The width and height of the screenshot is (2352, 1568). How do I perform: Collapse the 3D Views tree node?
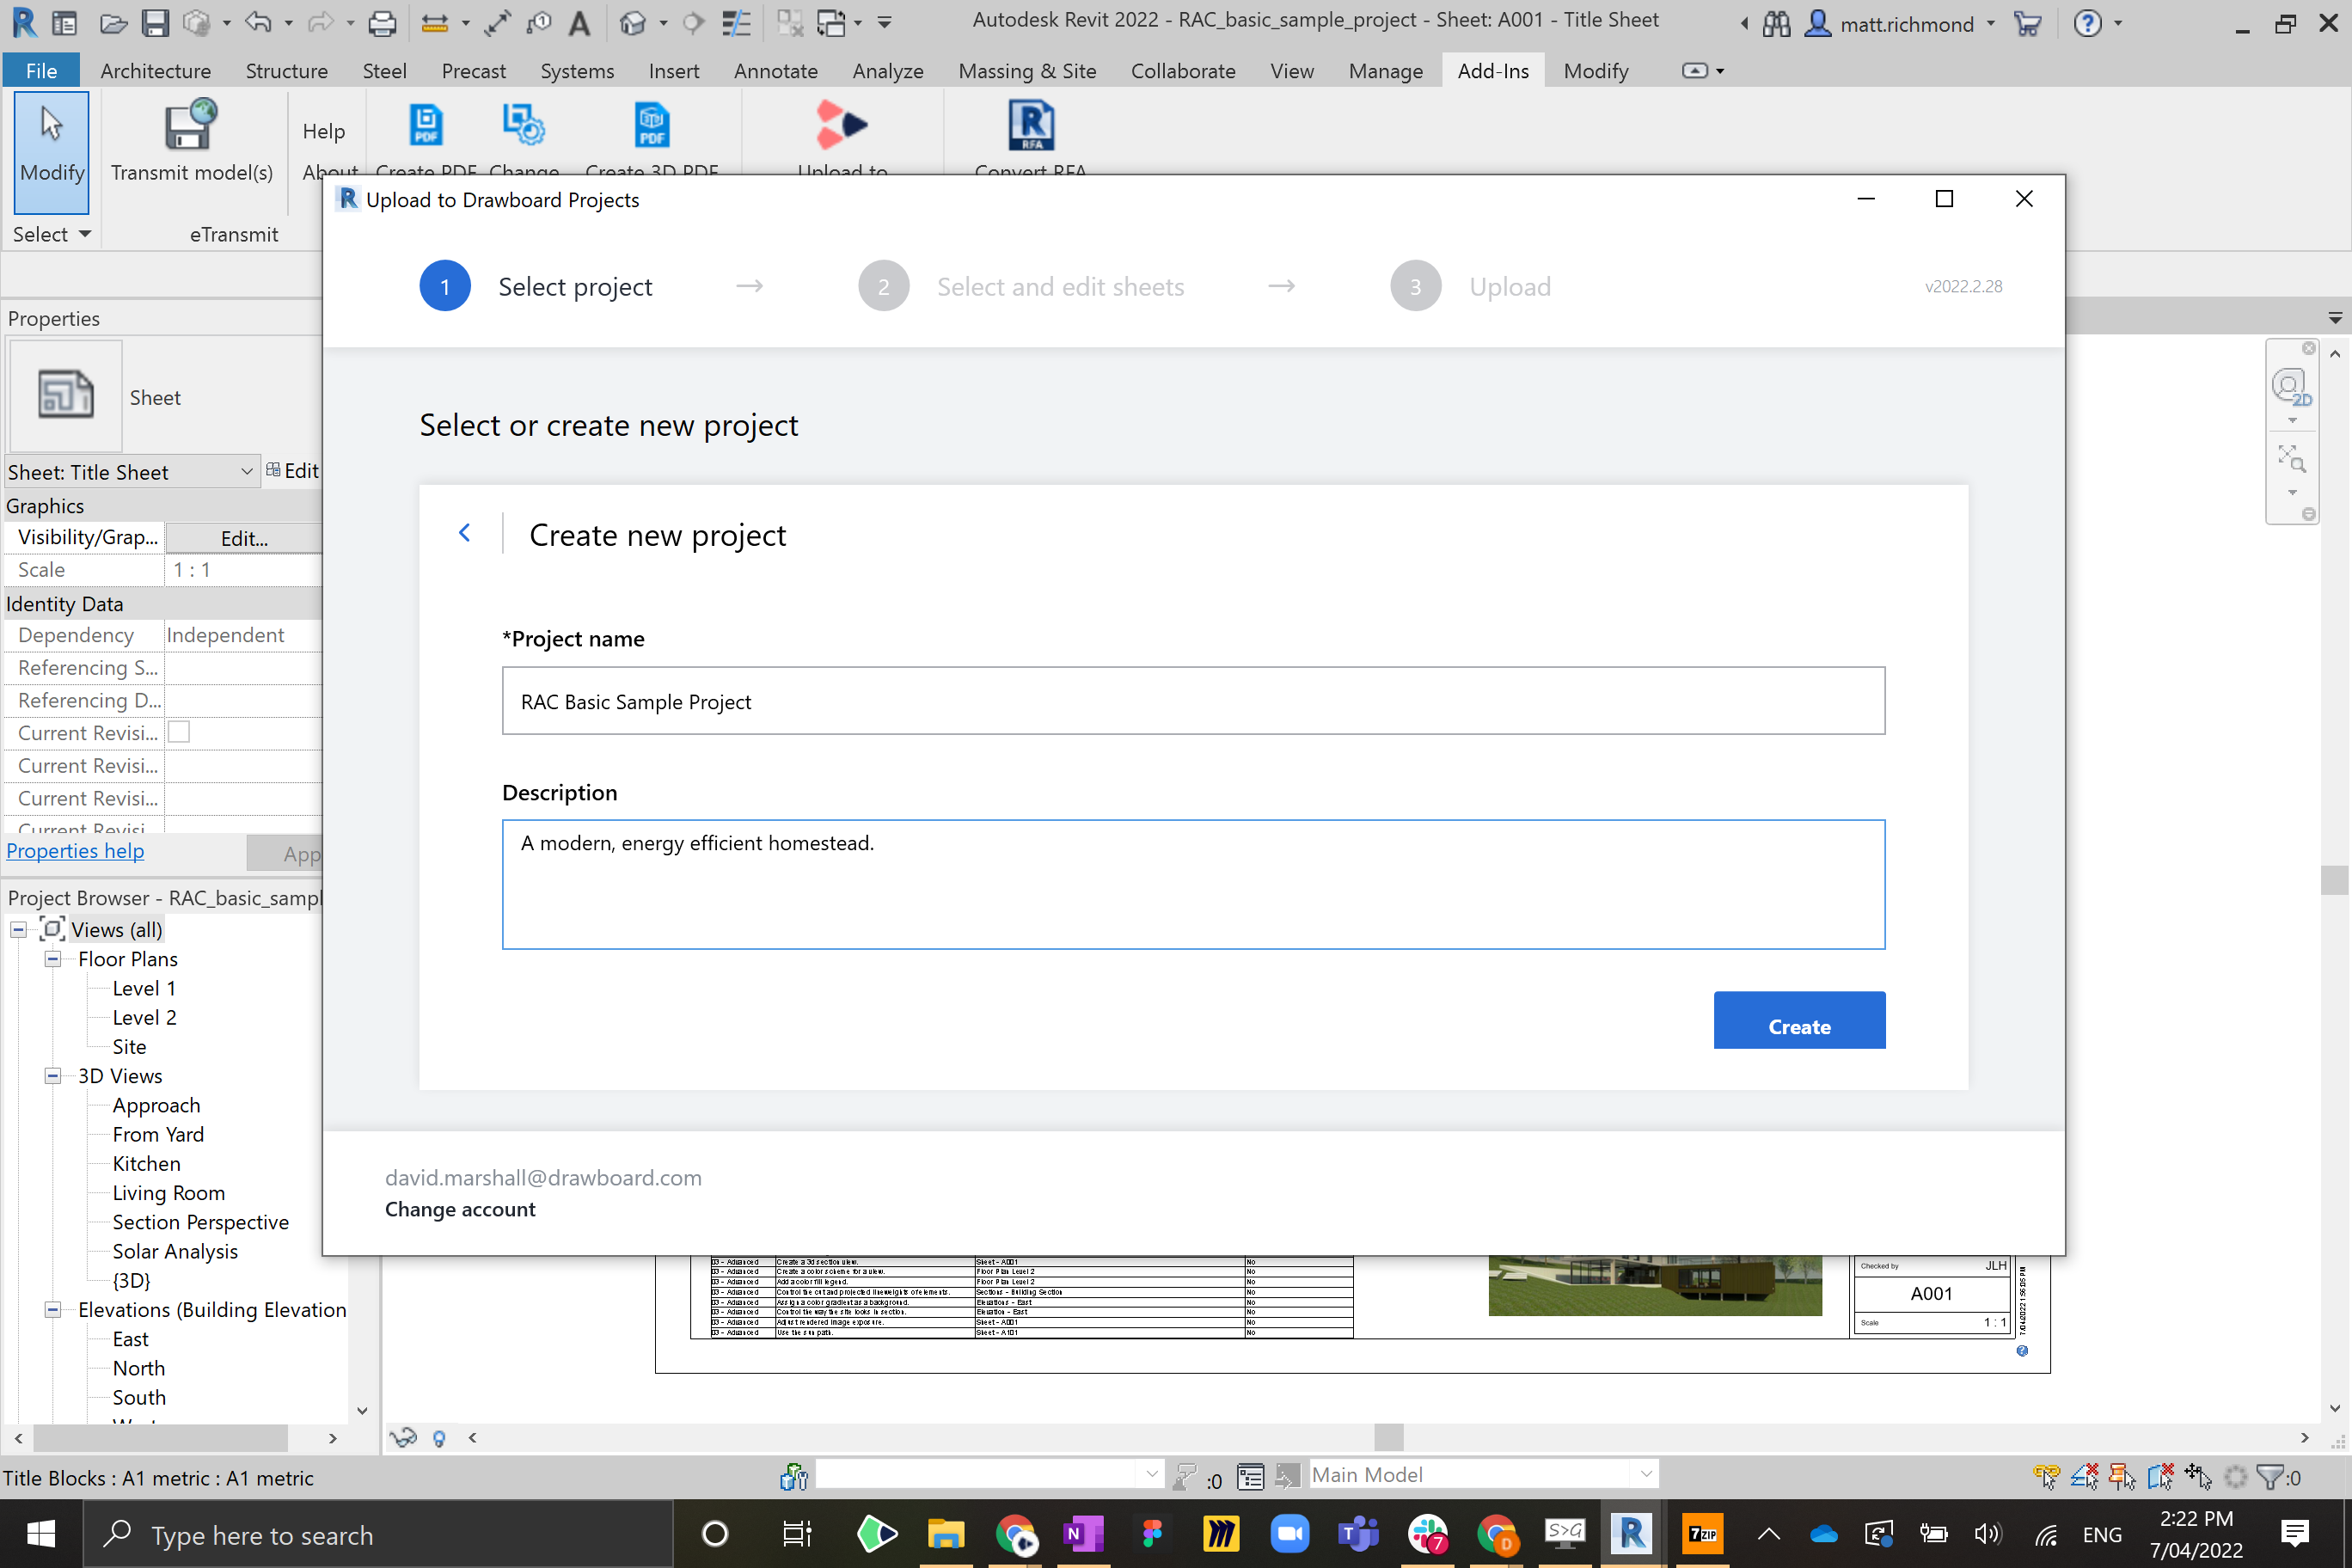(52, 1076)
